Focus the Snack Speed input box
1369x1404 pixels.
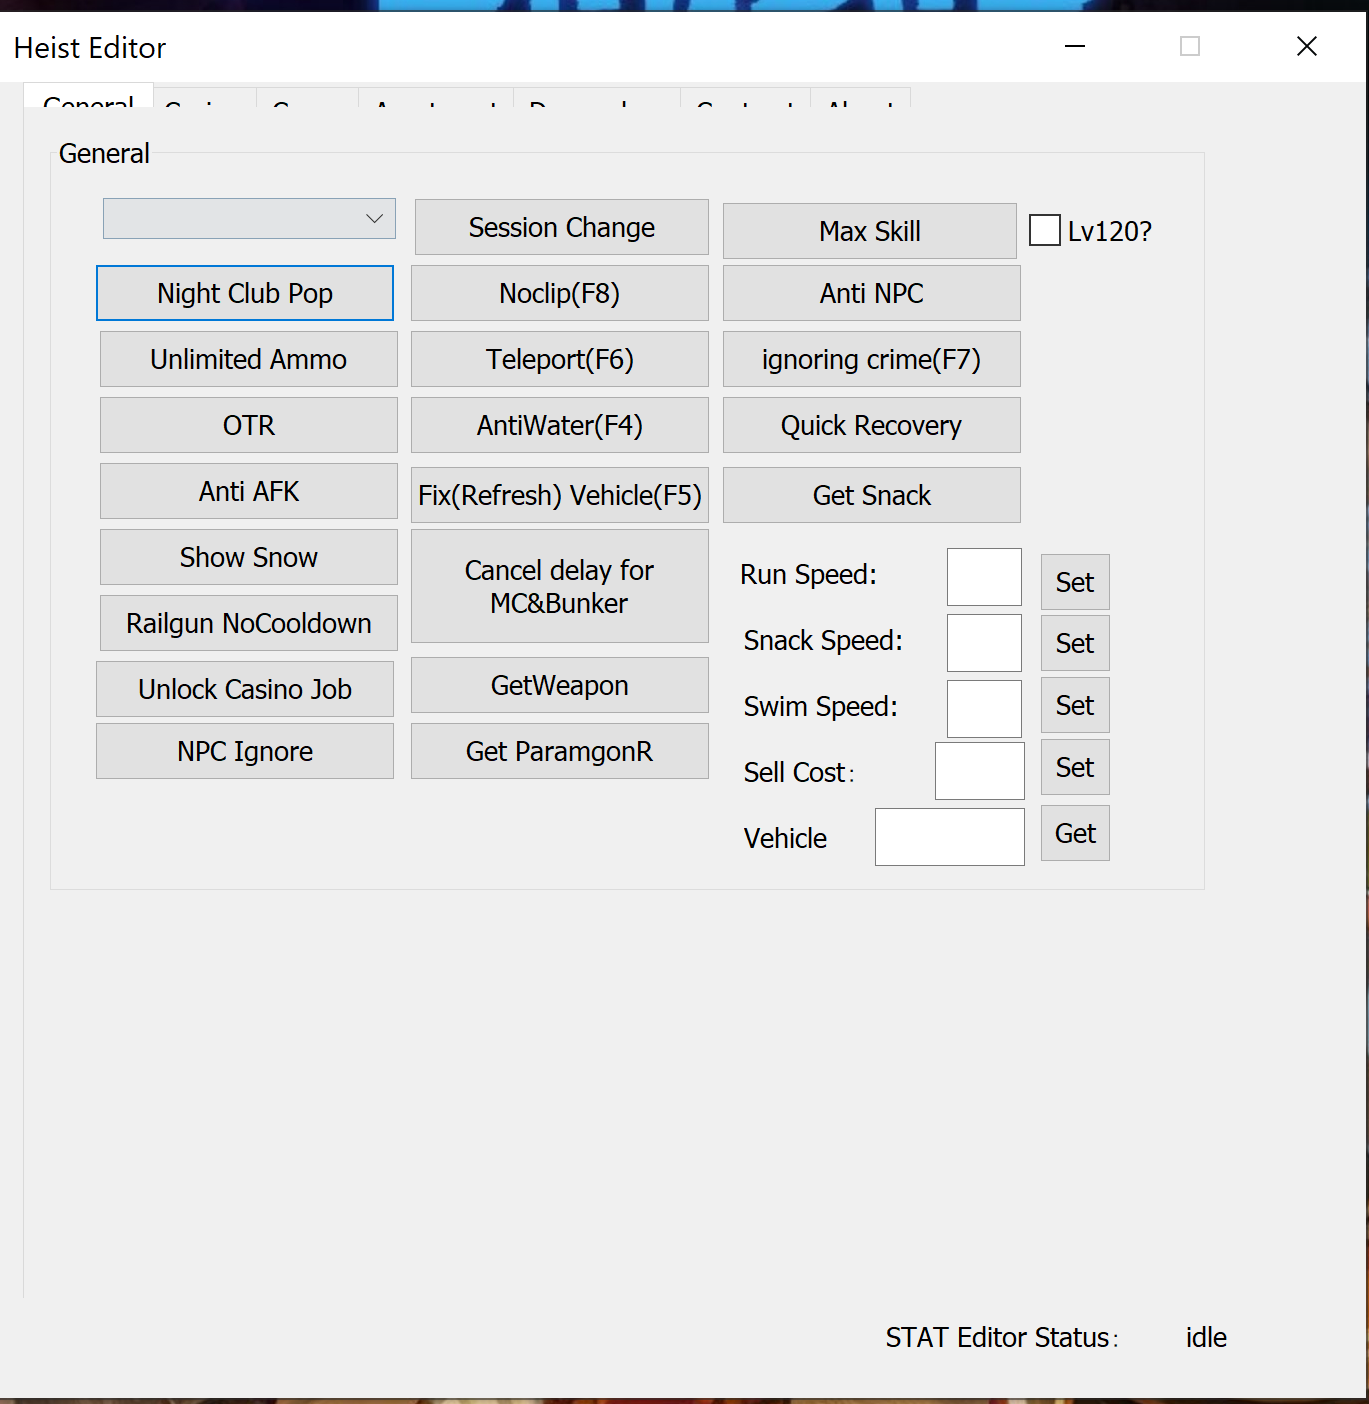coord(984,643)
